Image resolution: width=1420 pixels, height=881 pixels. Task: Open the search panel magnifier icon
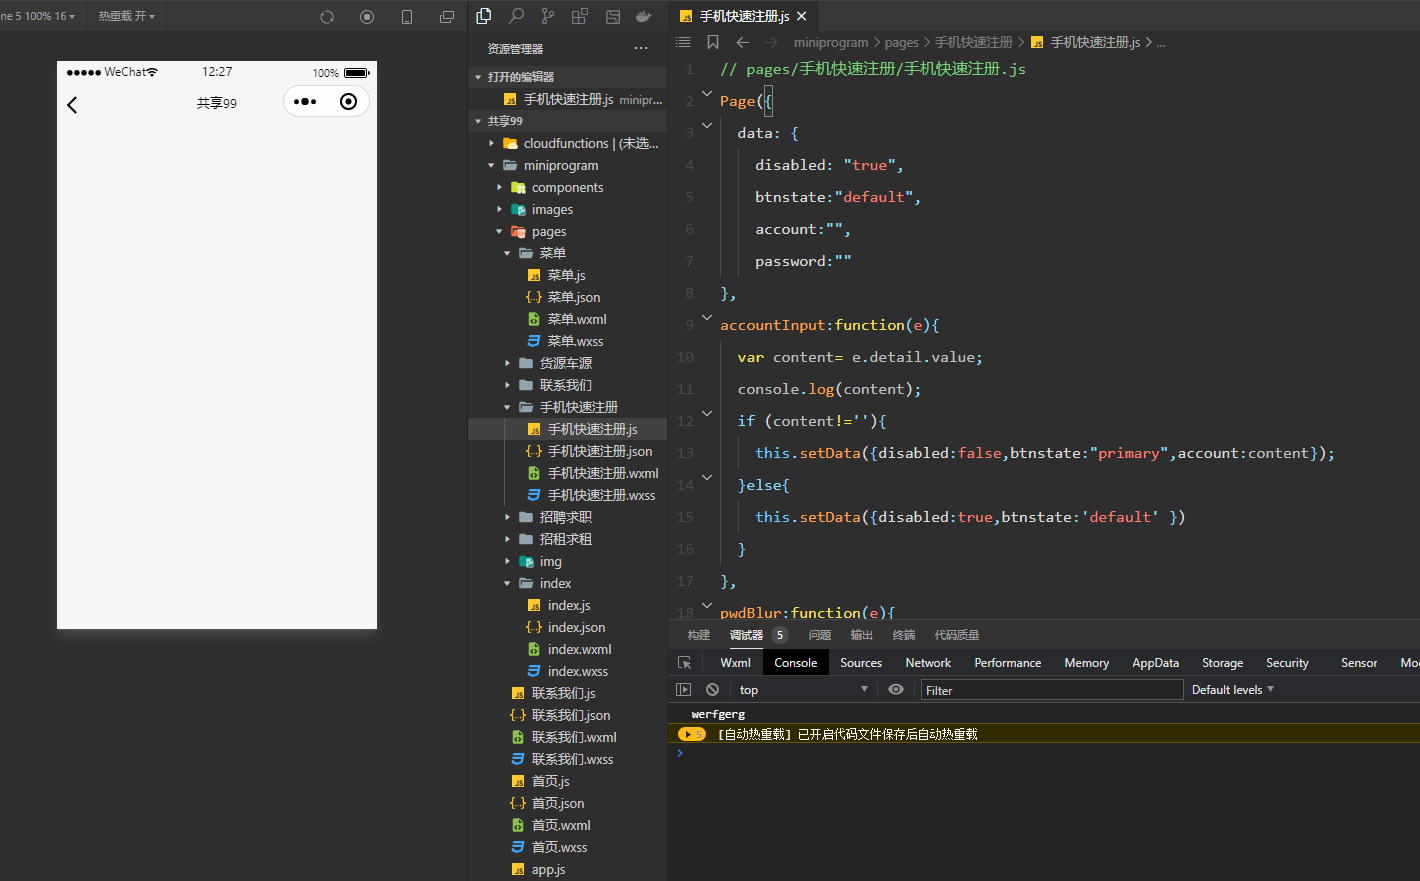[x=516, y=16]
